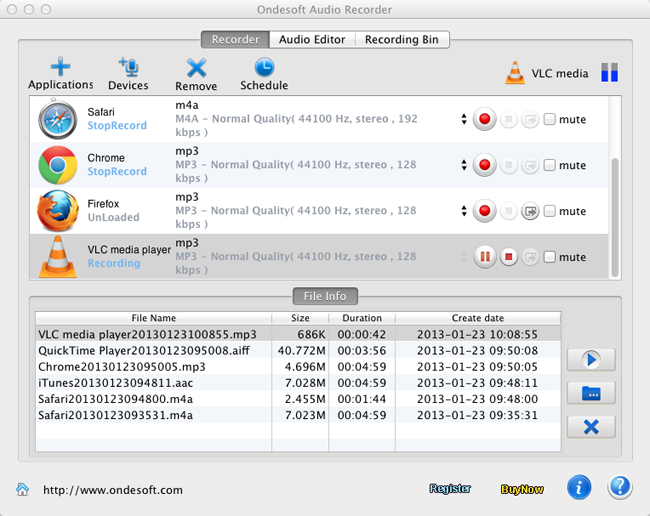Stop the VLC media player recording
650x516 pixels.
pos(509,257)
